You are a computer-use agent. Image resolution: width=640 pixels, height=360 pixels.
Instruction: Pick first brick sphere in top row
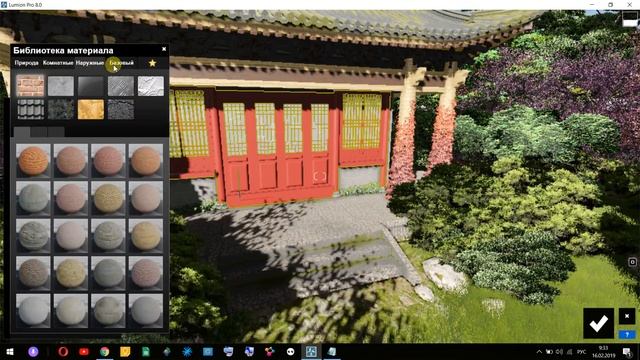[33, 161]
